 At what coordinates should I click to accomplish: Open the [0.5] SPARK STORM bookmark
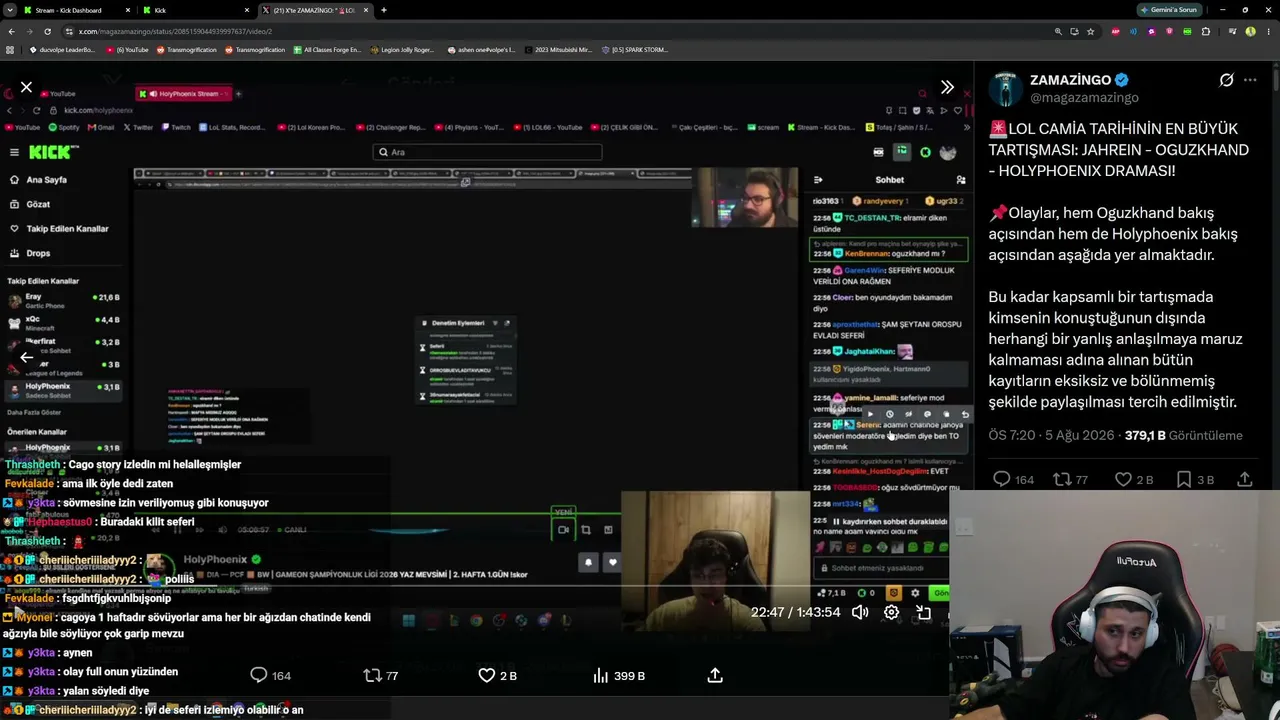(634, 50)
